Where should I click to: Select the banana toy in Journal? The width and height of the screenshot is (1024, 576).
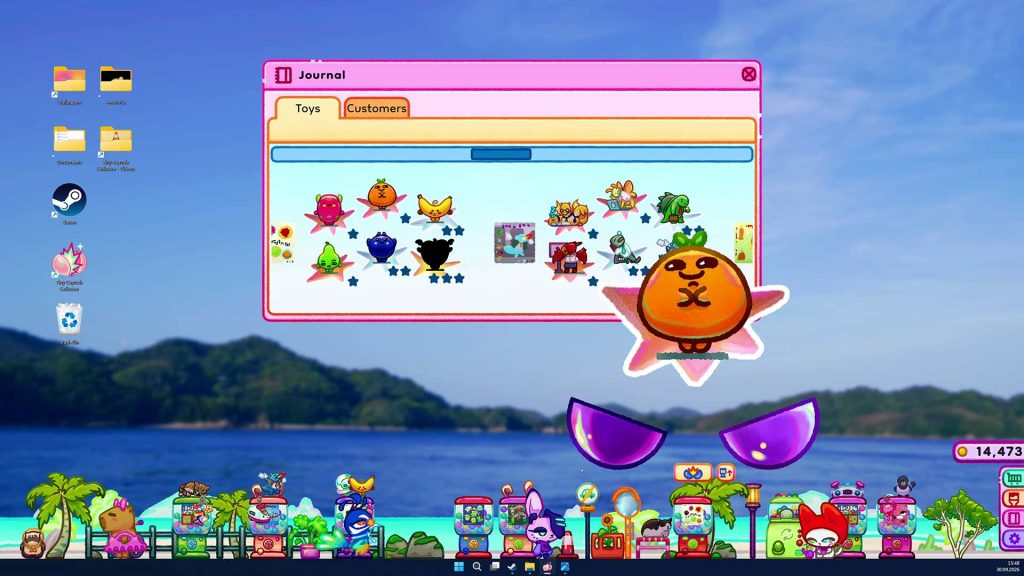click(x=436, y=210)
